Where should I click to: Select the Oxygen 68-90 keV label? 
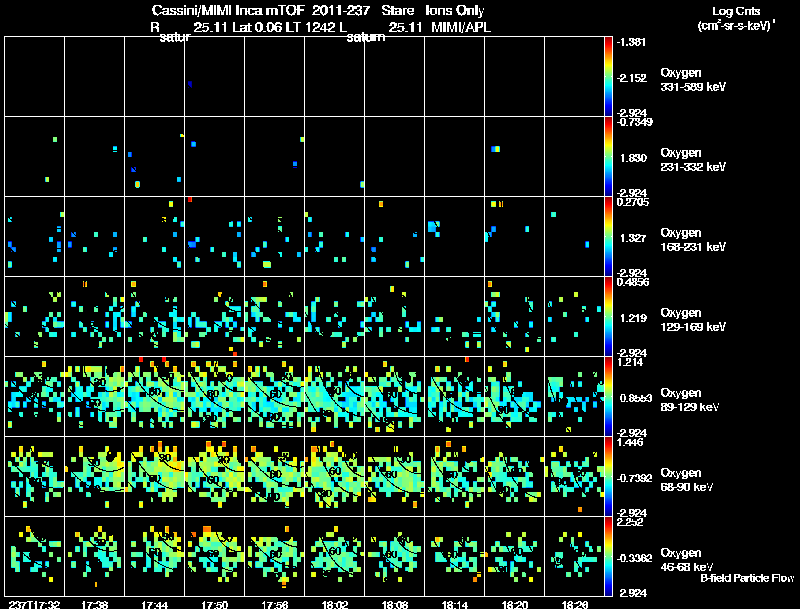click(687, 480)
